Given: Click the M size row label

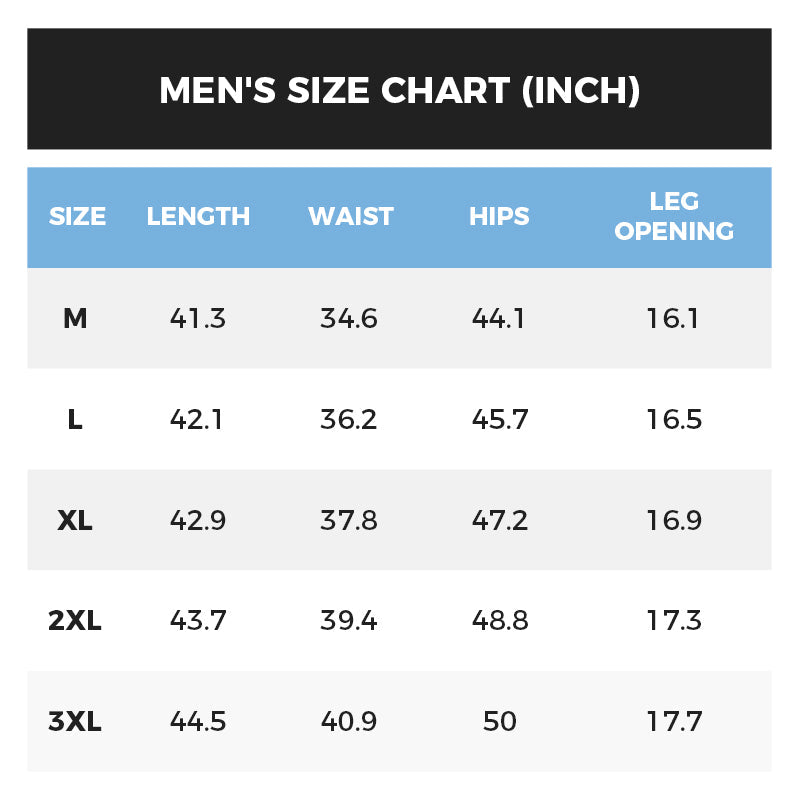Looking at the screenshot, I should tap(75, 319).
